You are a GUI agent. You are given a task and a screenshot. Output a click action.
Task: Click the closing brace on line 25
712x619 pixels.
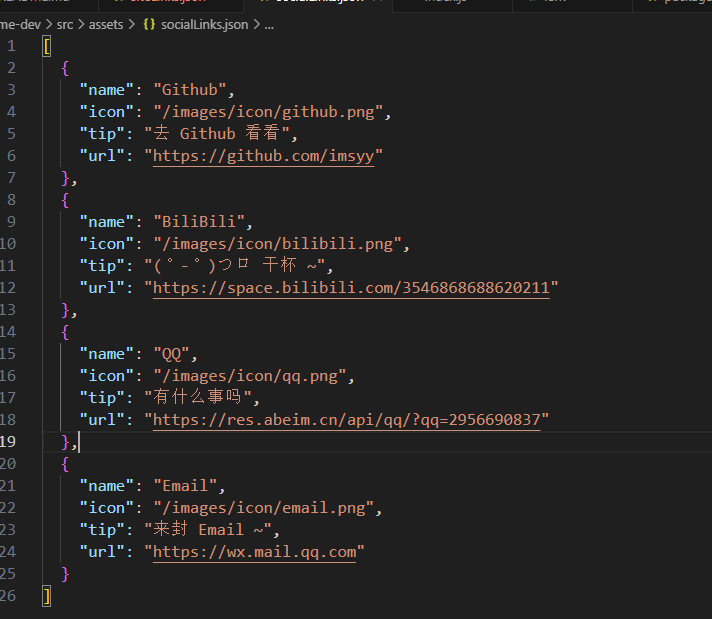click(x=65, y=574)
